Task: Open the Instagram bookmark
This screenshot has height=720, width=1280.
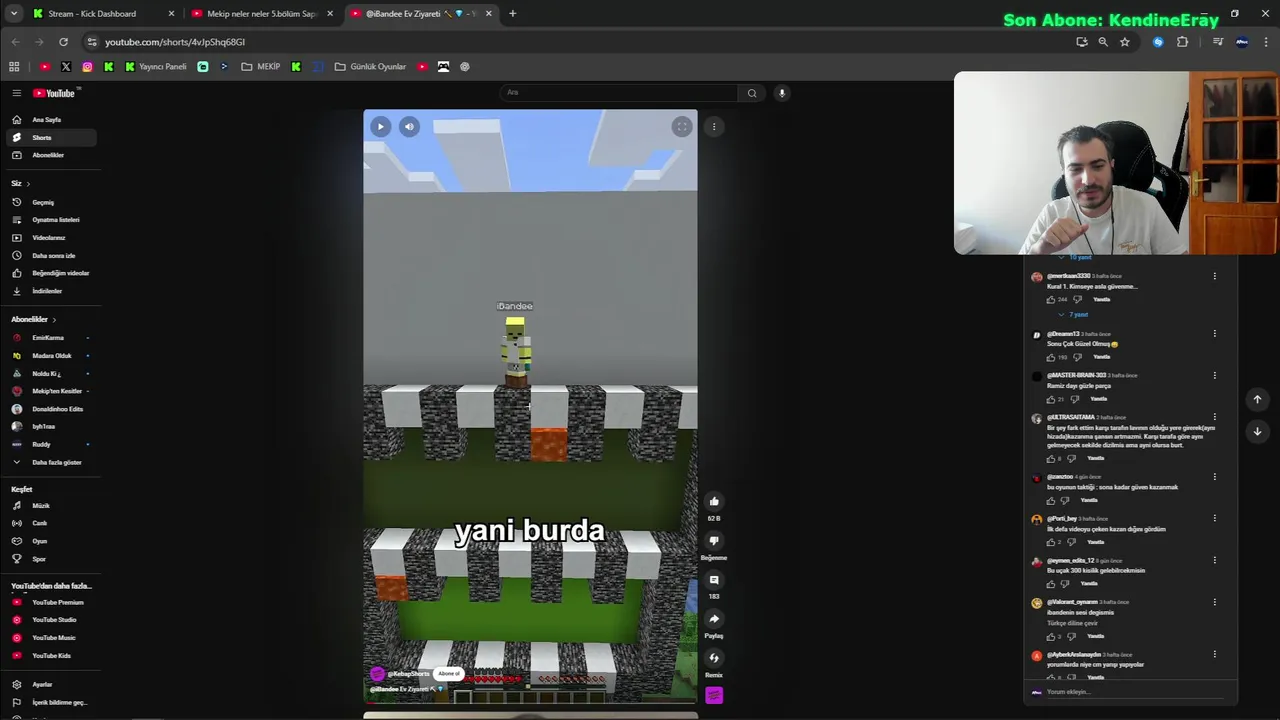Action: (x=87, y=67)
